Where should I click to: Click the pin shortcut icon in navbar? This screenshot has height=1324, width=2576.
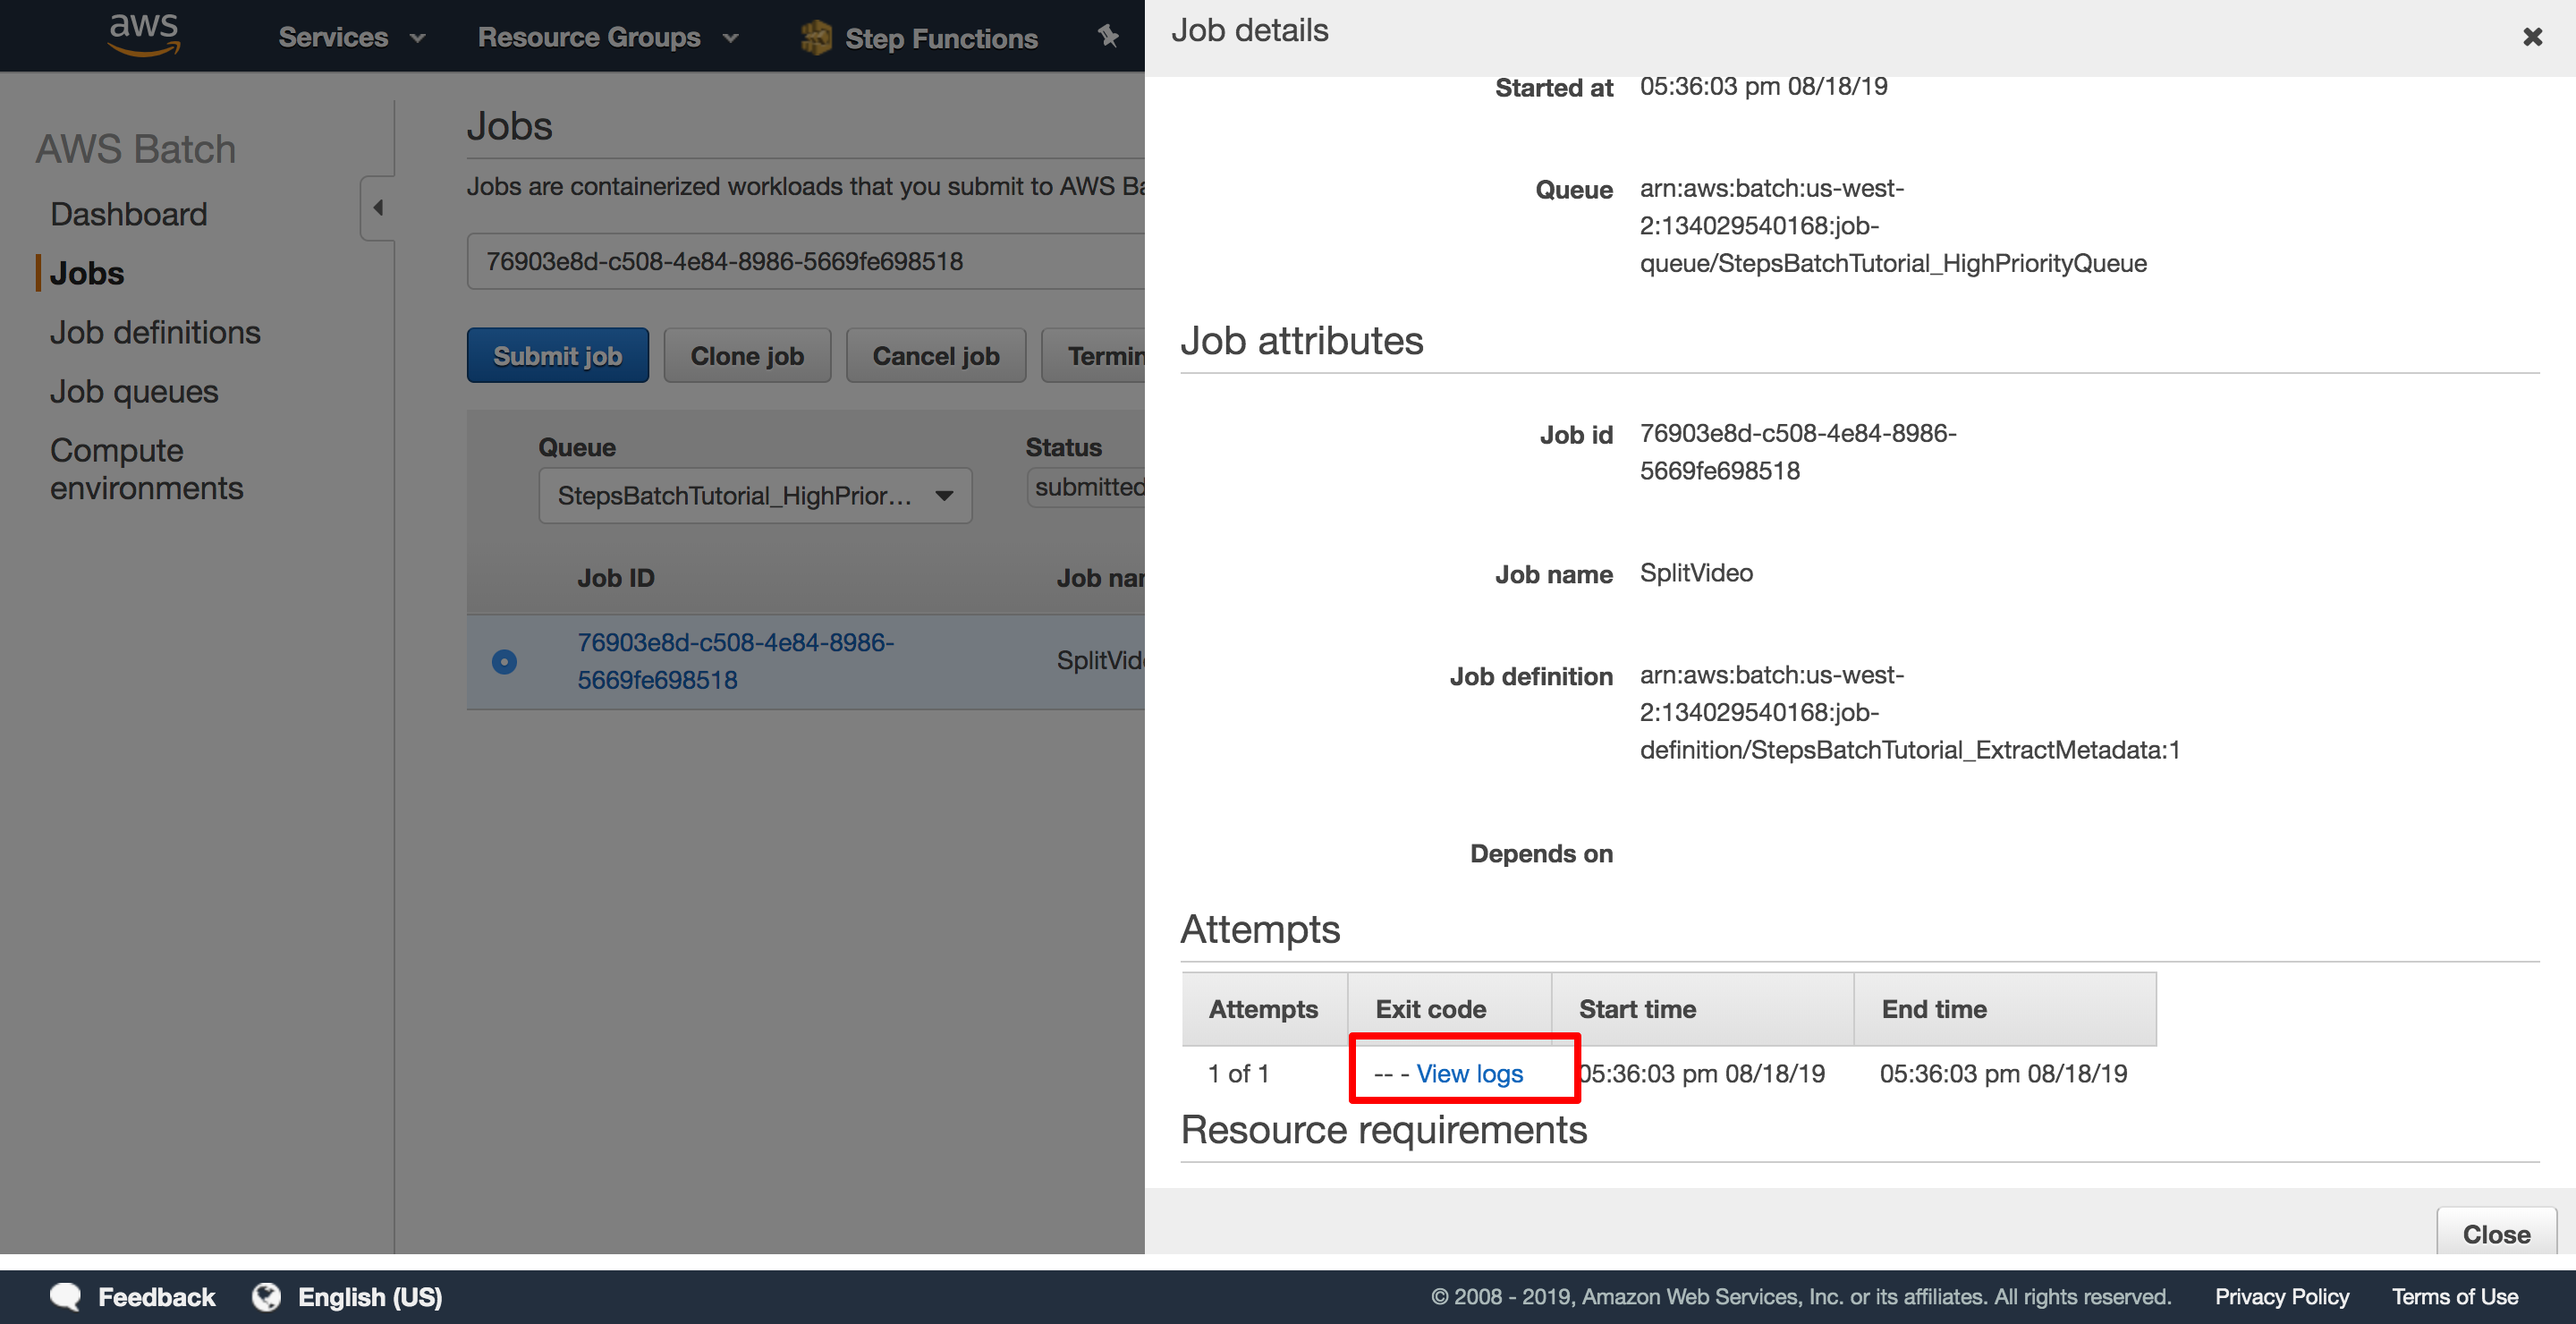[1107, 36]
